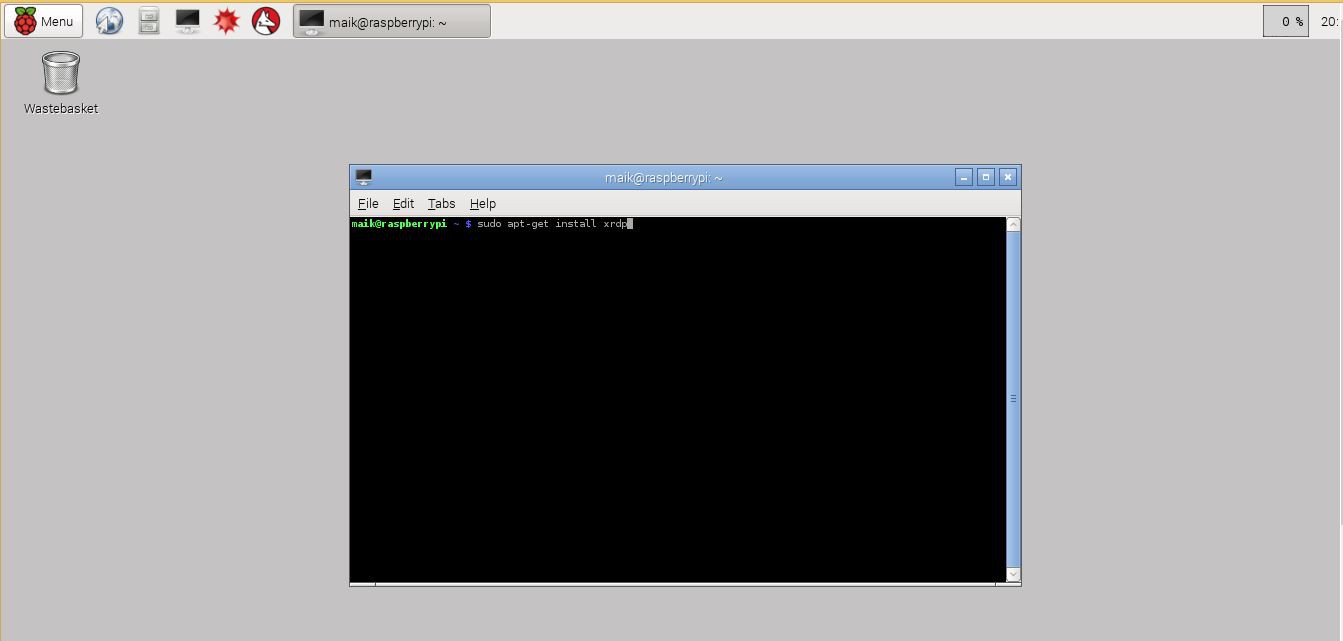Click the terminal scrollbar down arrow
The image size is (1343, 641).
(1013, 574)
